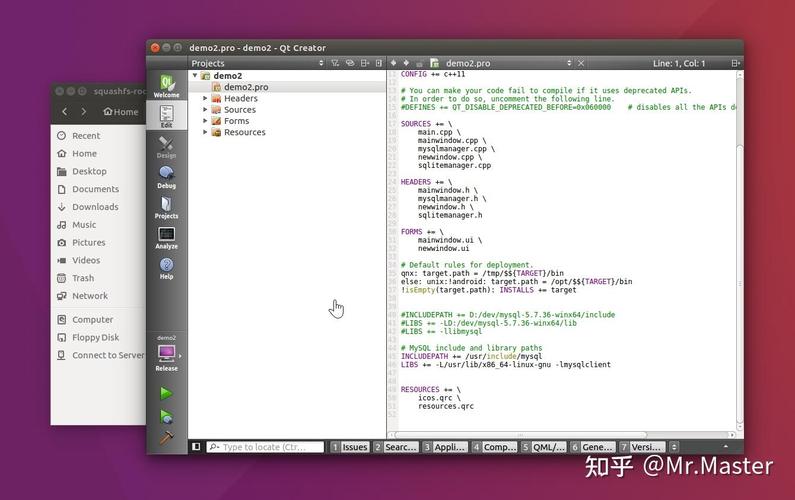Click the editor vertical scrollbar
The height and width of the screenshot is (500, 795).
click(740, 282)
